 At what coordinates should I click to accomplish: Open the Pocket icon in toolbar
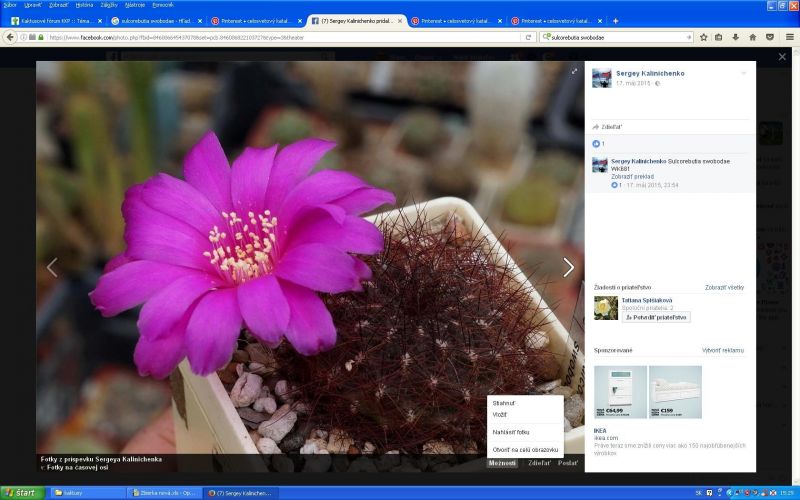coord(770,37)
